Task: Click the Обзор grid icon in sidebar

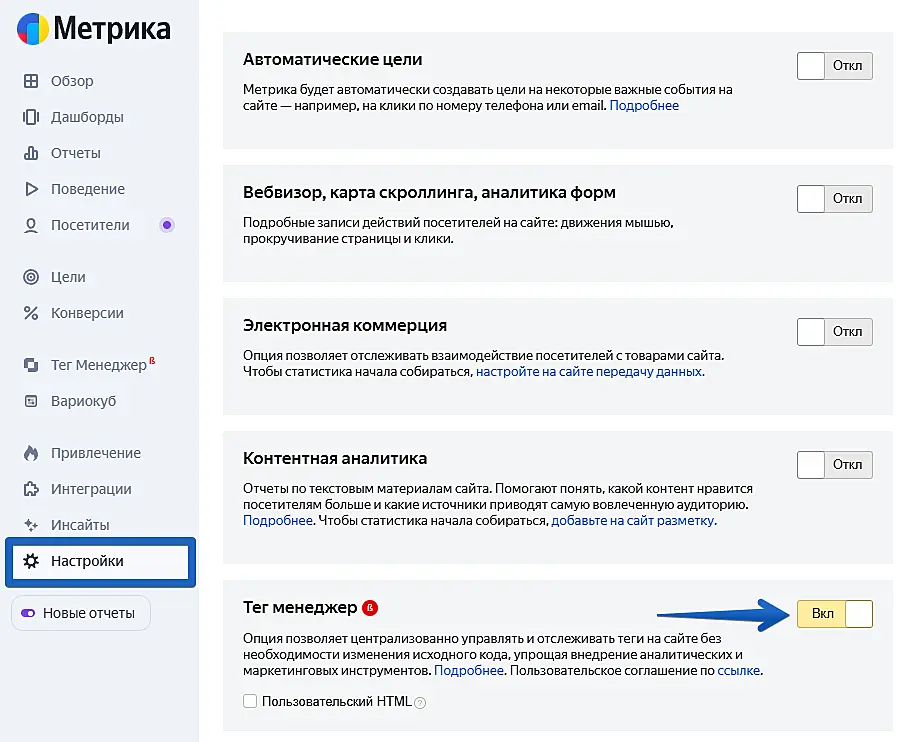Action: pos(31,81)
